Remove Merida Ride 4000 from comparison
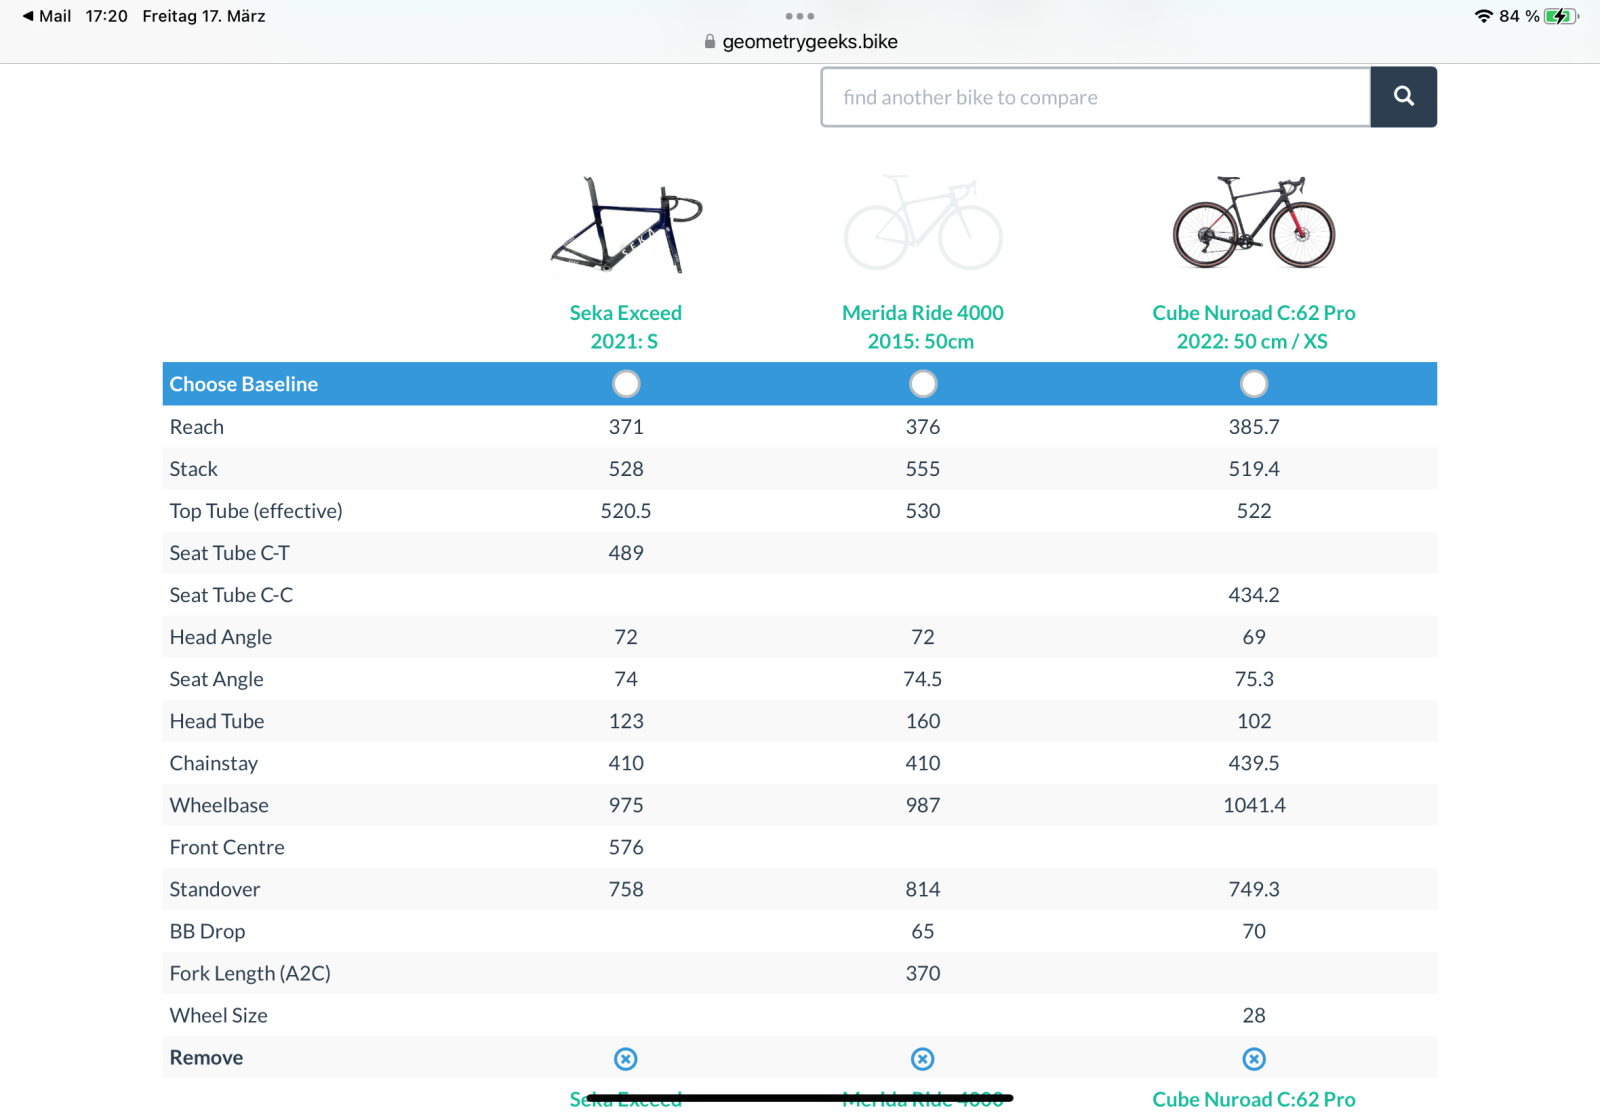 922,1059
